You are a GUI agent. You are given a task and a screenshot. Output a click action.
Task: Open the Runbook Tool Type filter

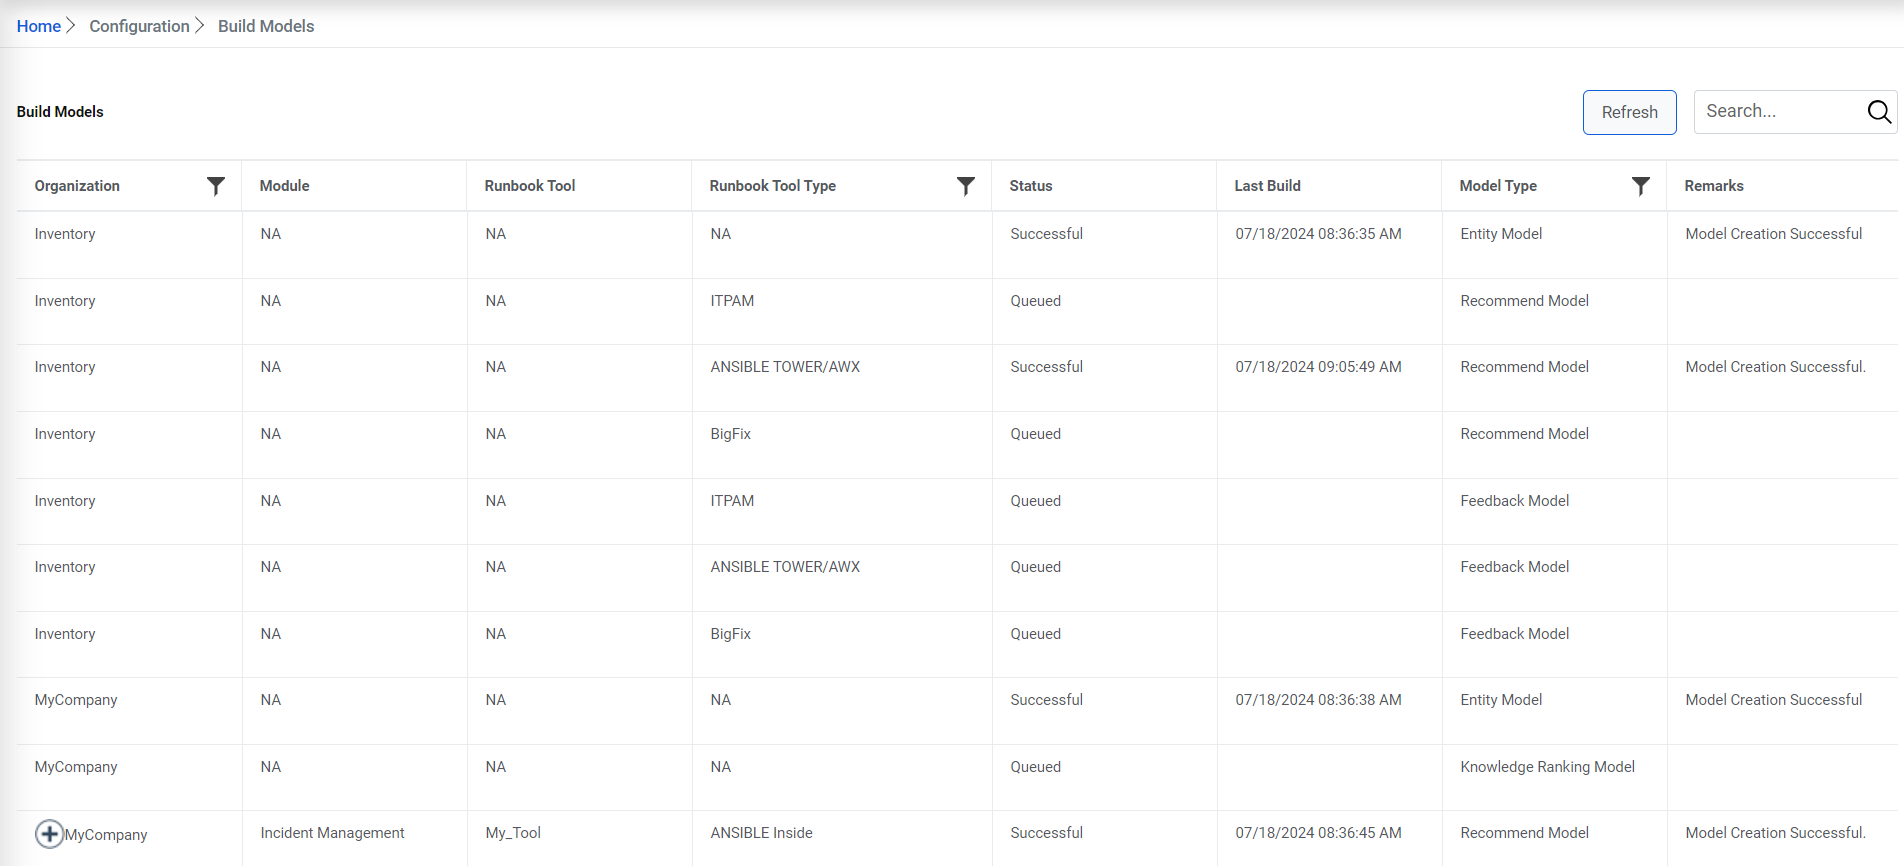tap(965, 186)
